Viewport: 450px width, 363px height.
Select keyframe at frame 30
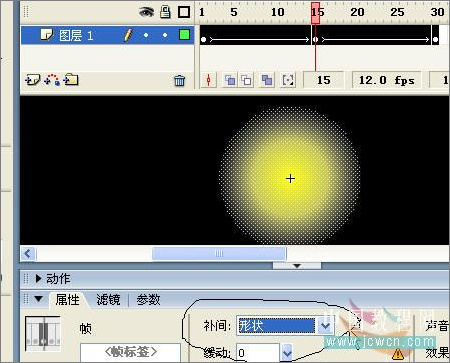435,40
